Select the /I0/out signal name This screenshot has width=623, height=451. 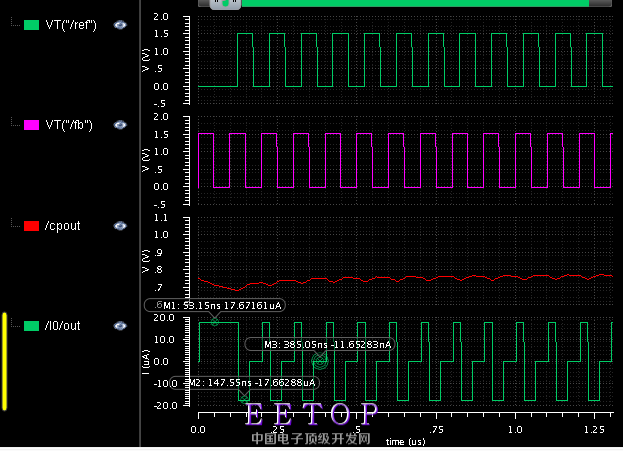coord(62,326)
